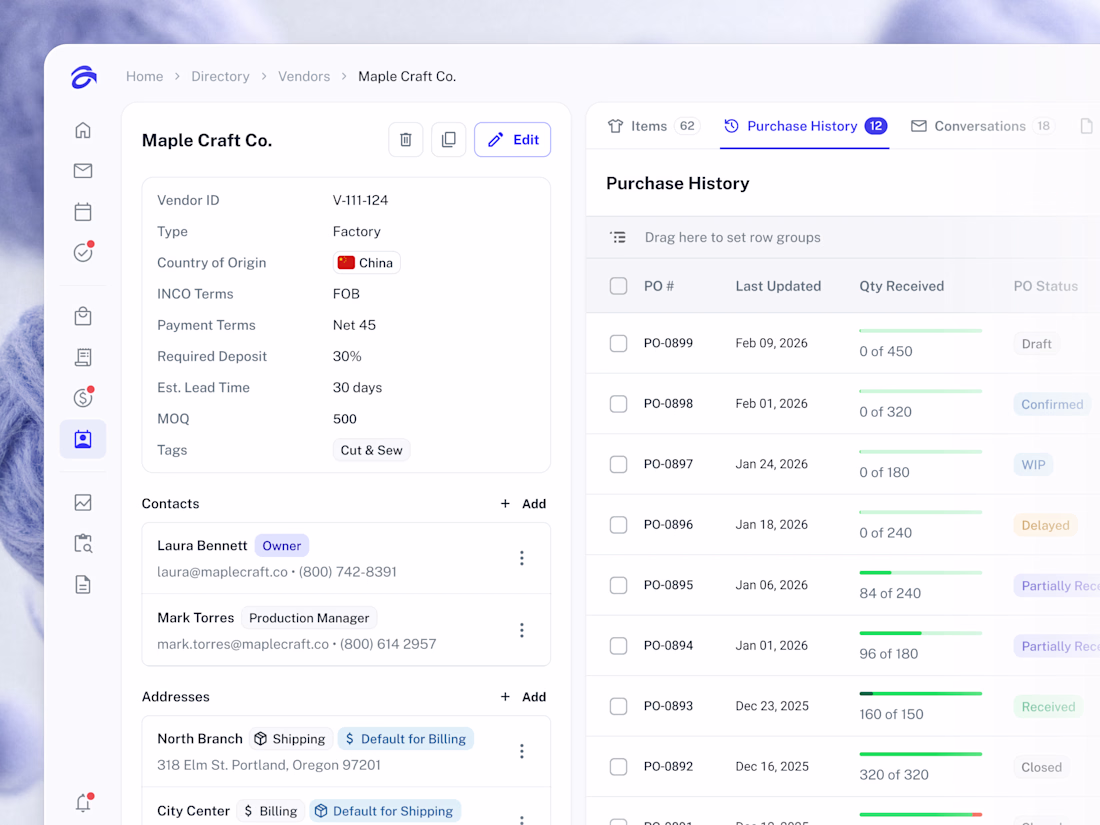Click the Edit button
The image size is (1100, 825).
[x=512, y=140]
